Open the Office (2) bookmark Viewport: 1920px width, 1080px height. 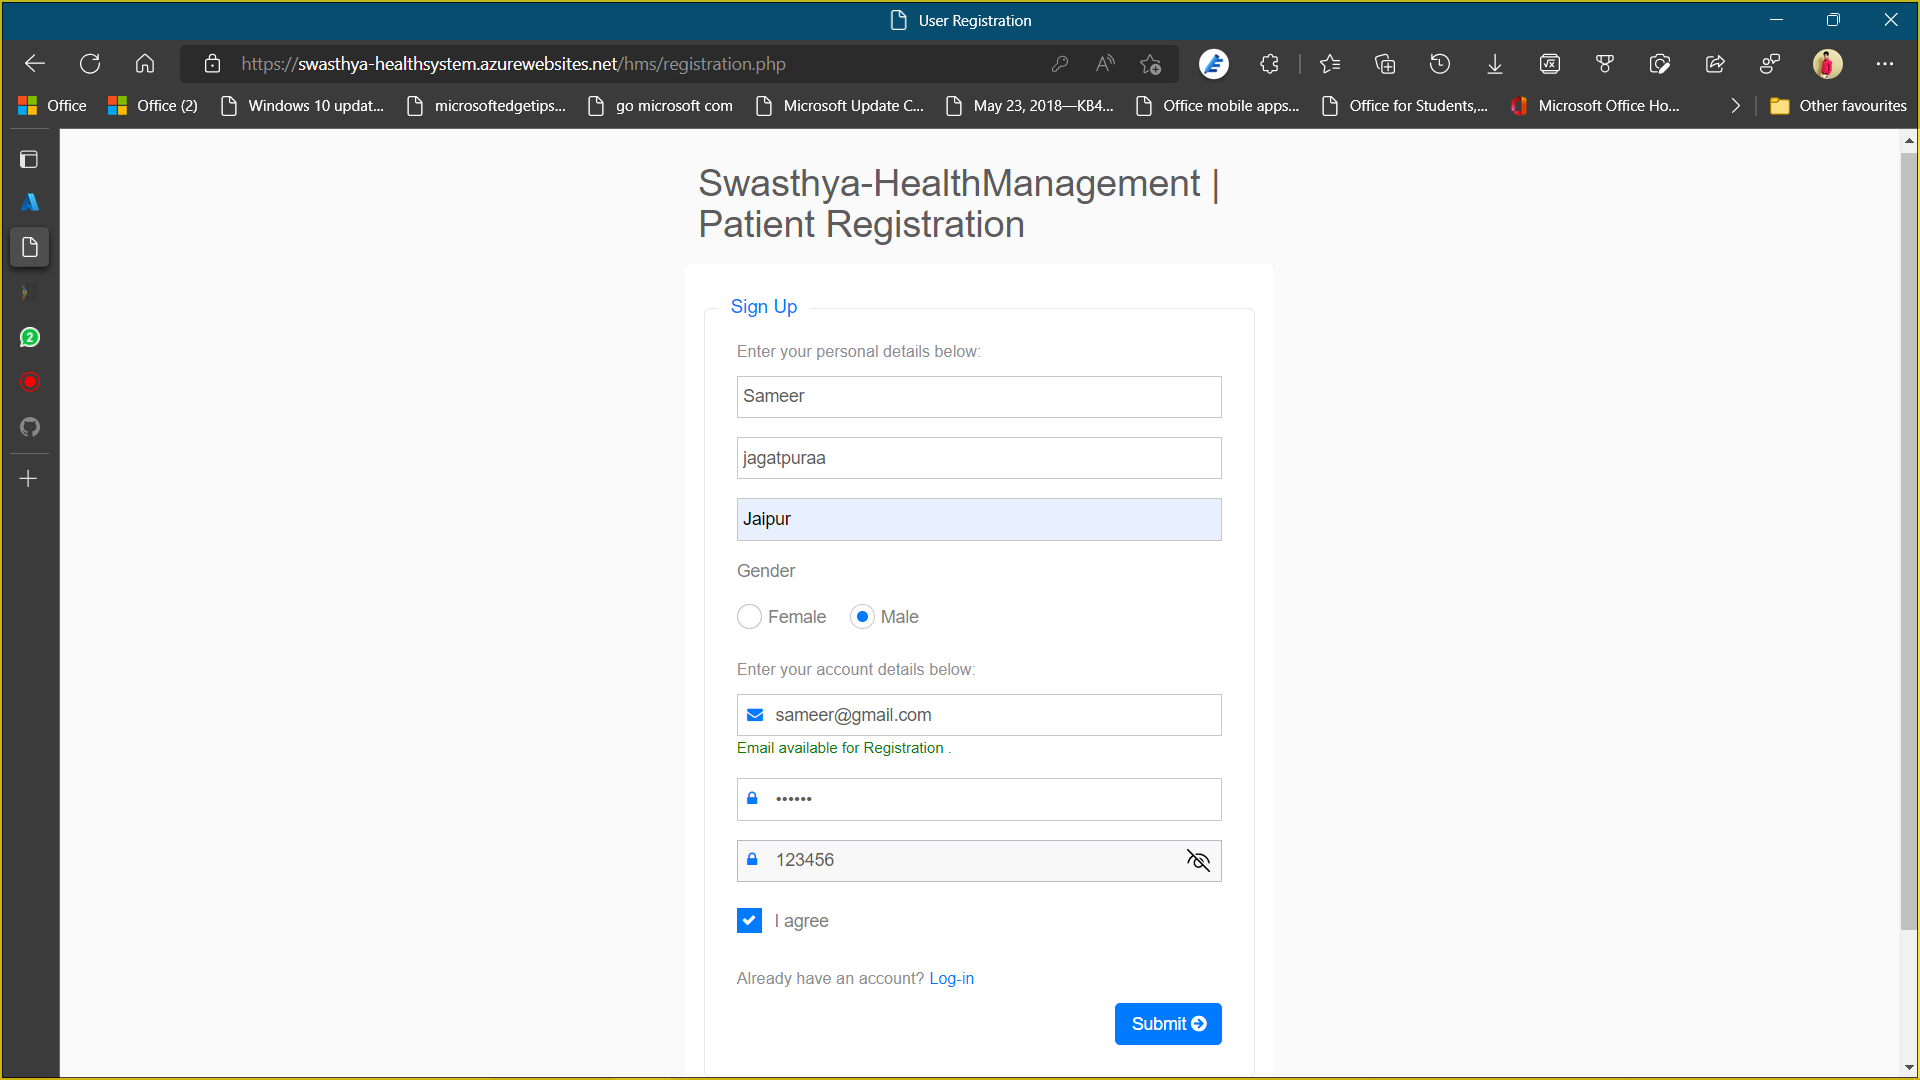pos(153,106)
